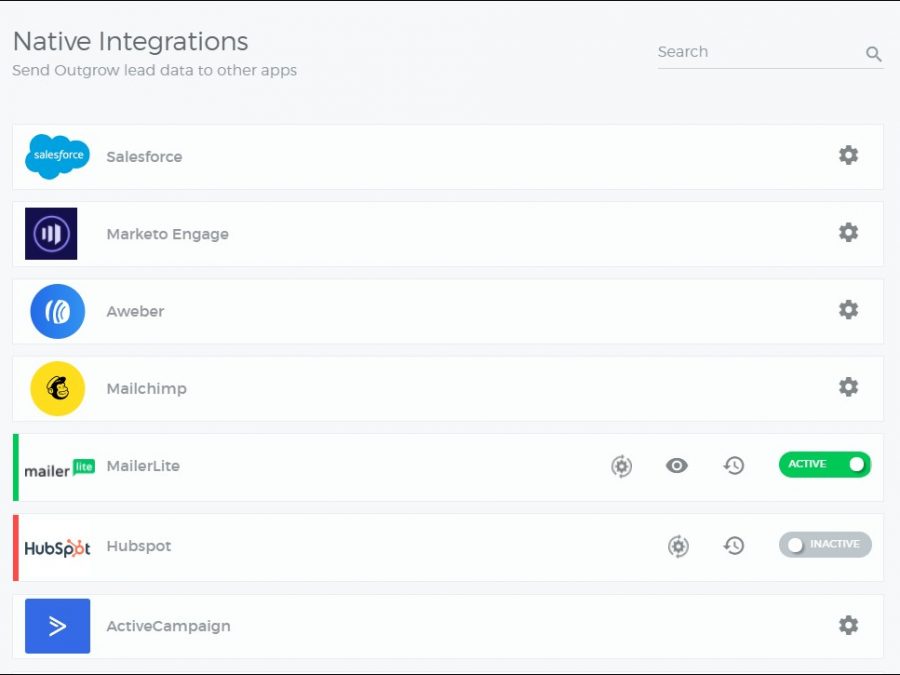Turn off the MailerLite Active toggle
Screen dimensions: 900x675
[x=825, y=464]
